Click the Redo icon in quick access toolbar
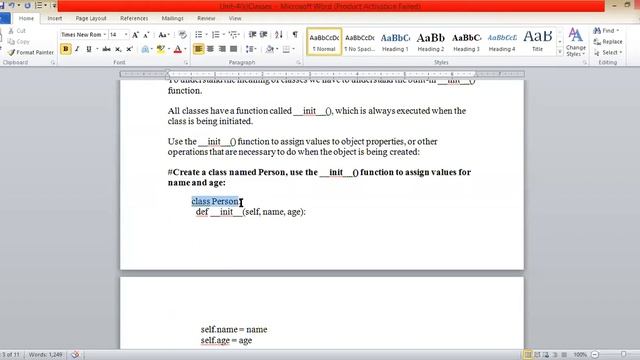640x360 pixels. tap(27, 5)
